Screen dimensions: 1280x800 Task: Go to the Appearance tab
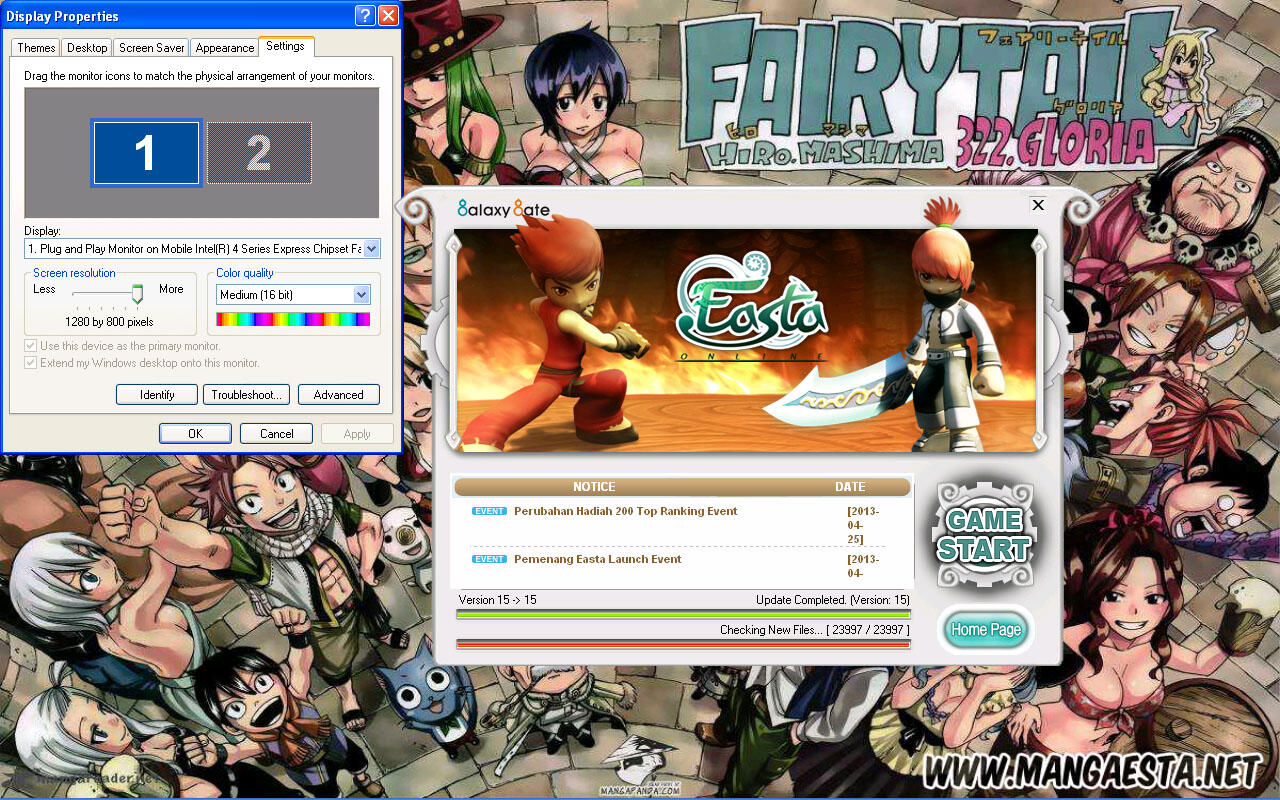point(224,47)
